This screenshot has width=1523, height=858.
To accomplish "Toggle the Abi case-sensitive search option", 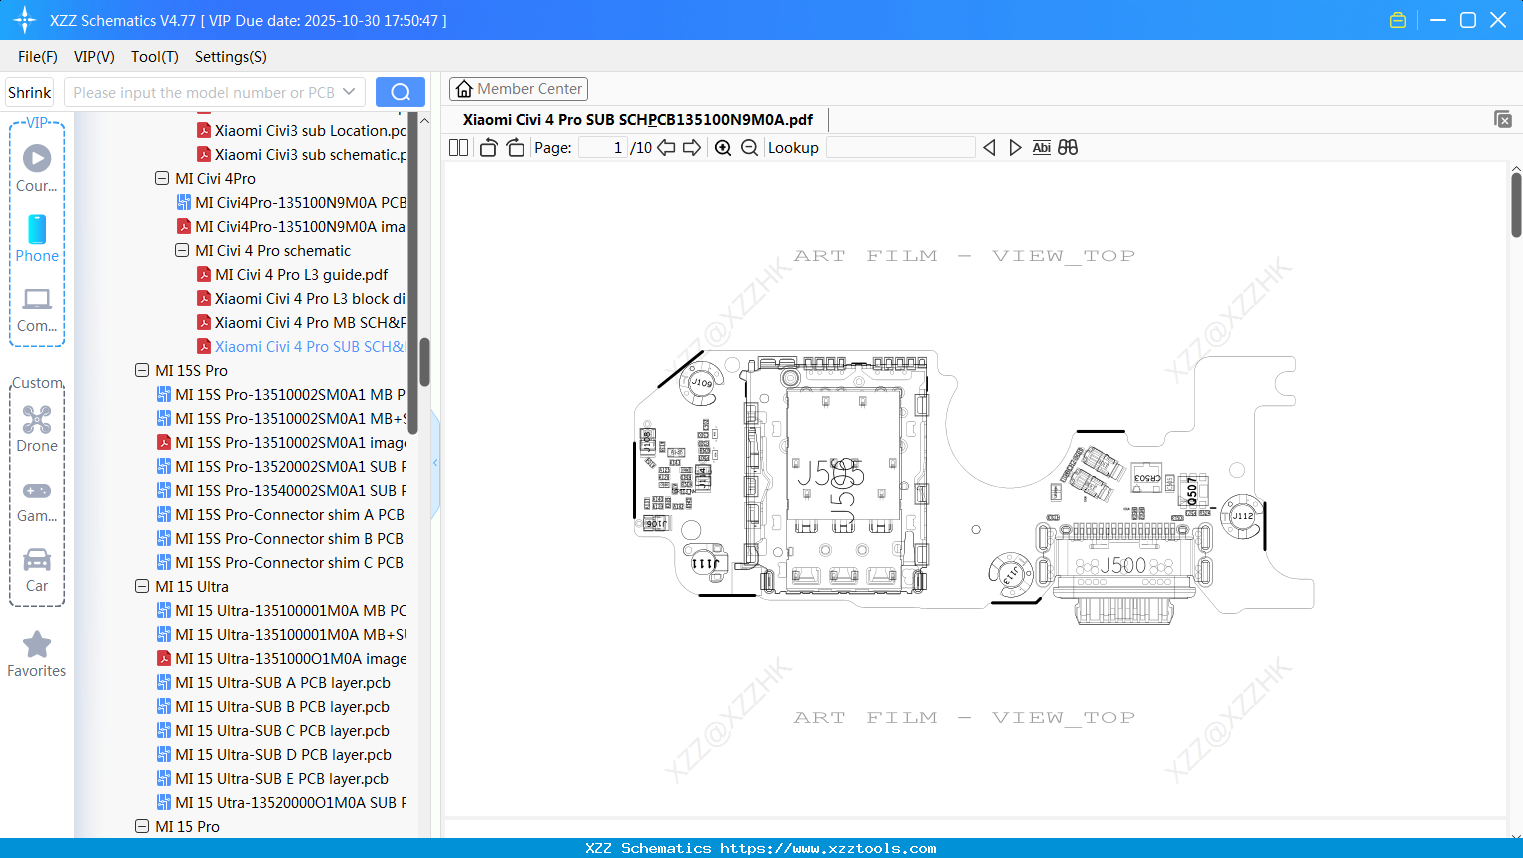I will click(x=1041, y=147).
